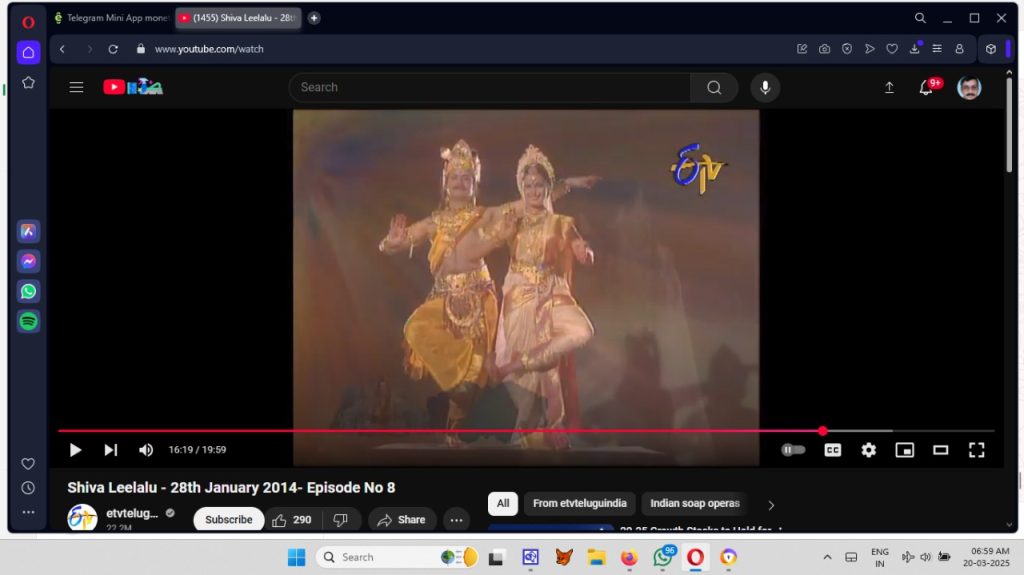Image resolution: width=1024 pixels, height=575 pixels.
Task: Open the YouTube account avatar menu
Action: pyautogui.click(x=969, y=87)
